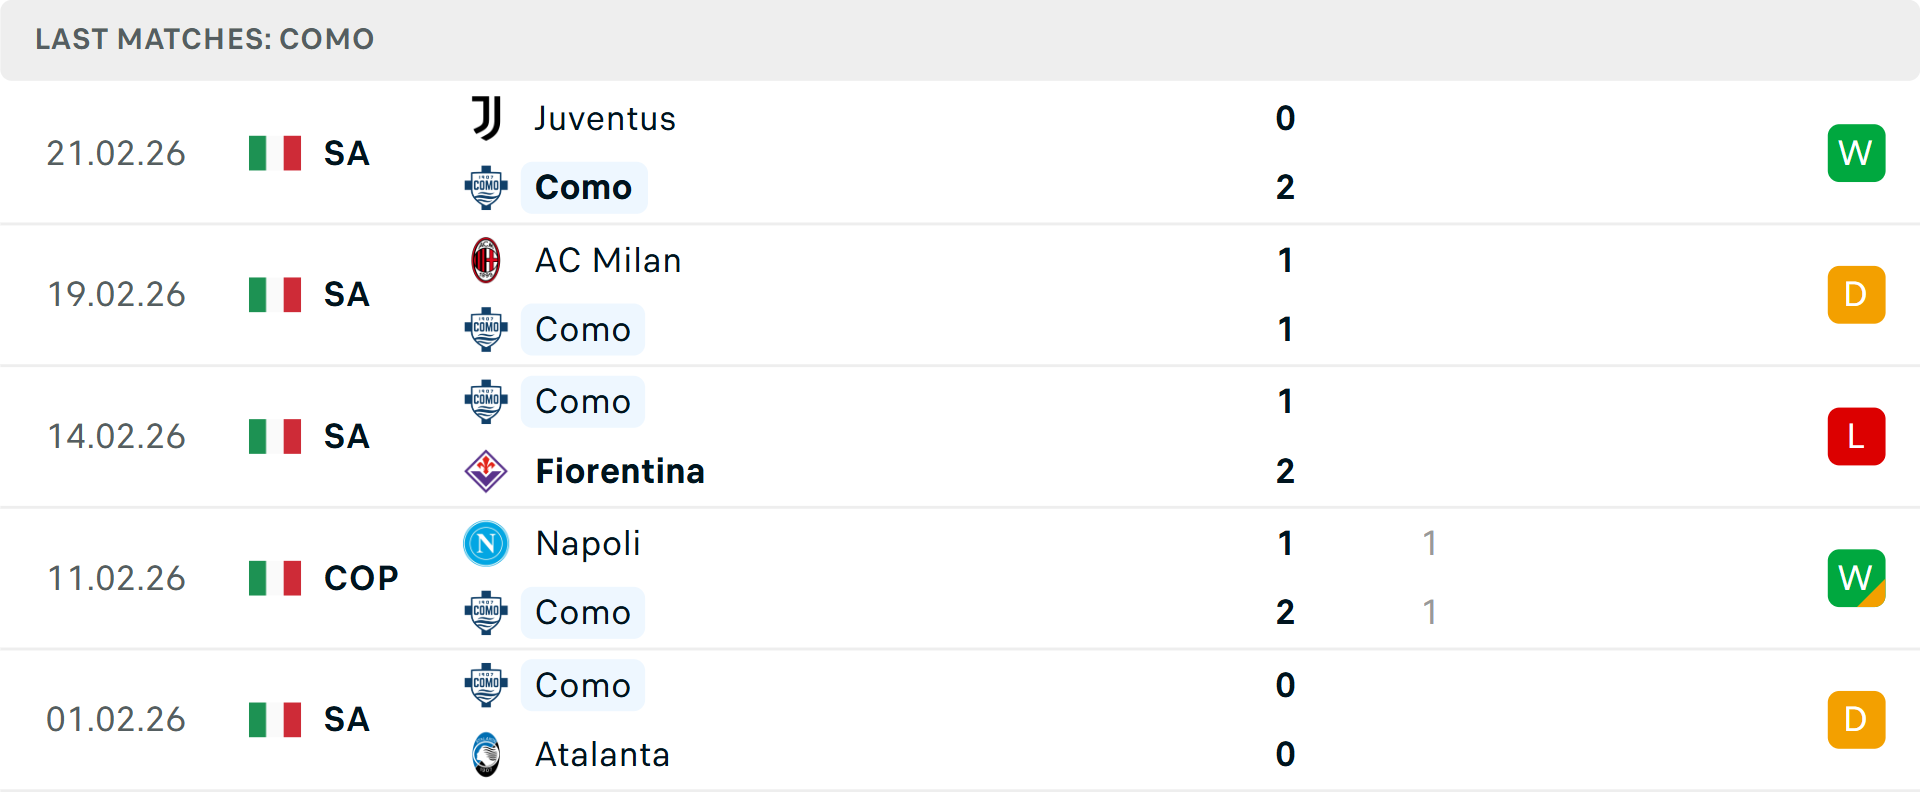
Task: Click the W badge for Napoli cup match
Action: [1856, 578]
